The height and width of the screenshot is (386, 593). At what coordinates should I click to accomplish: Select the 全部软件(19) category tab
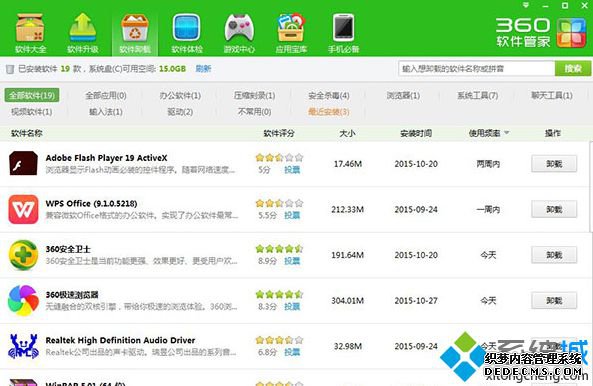coord(32,95)
